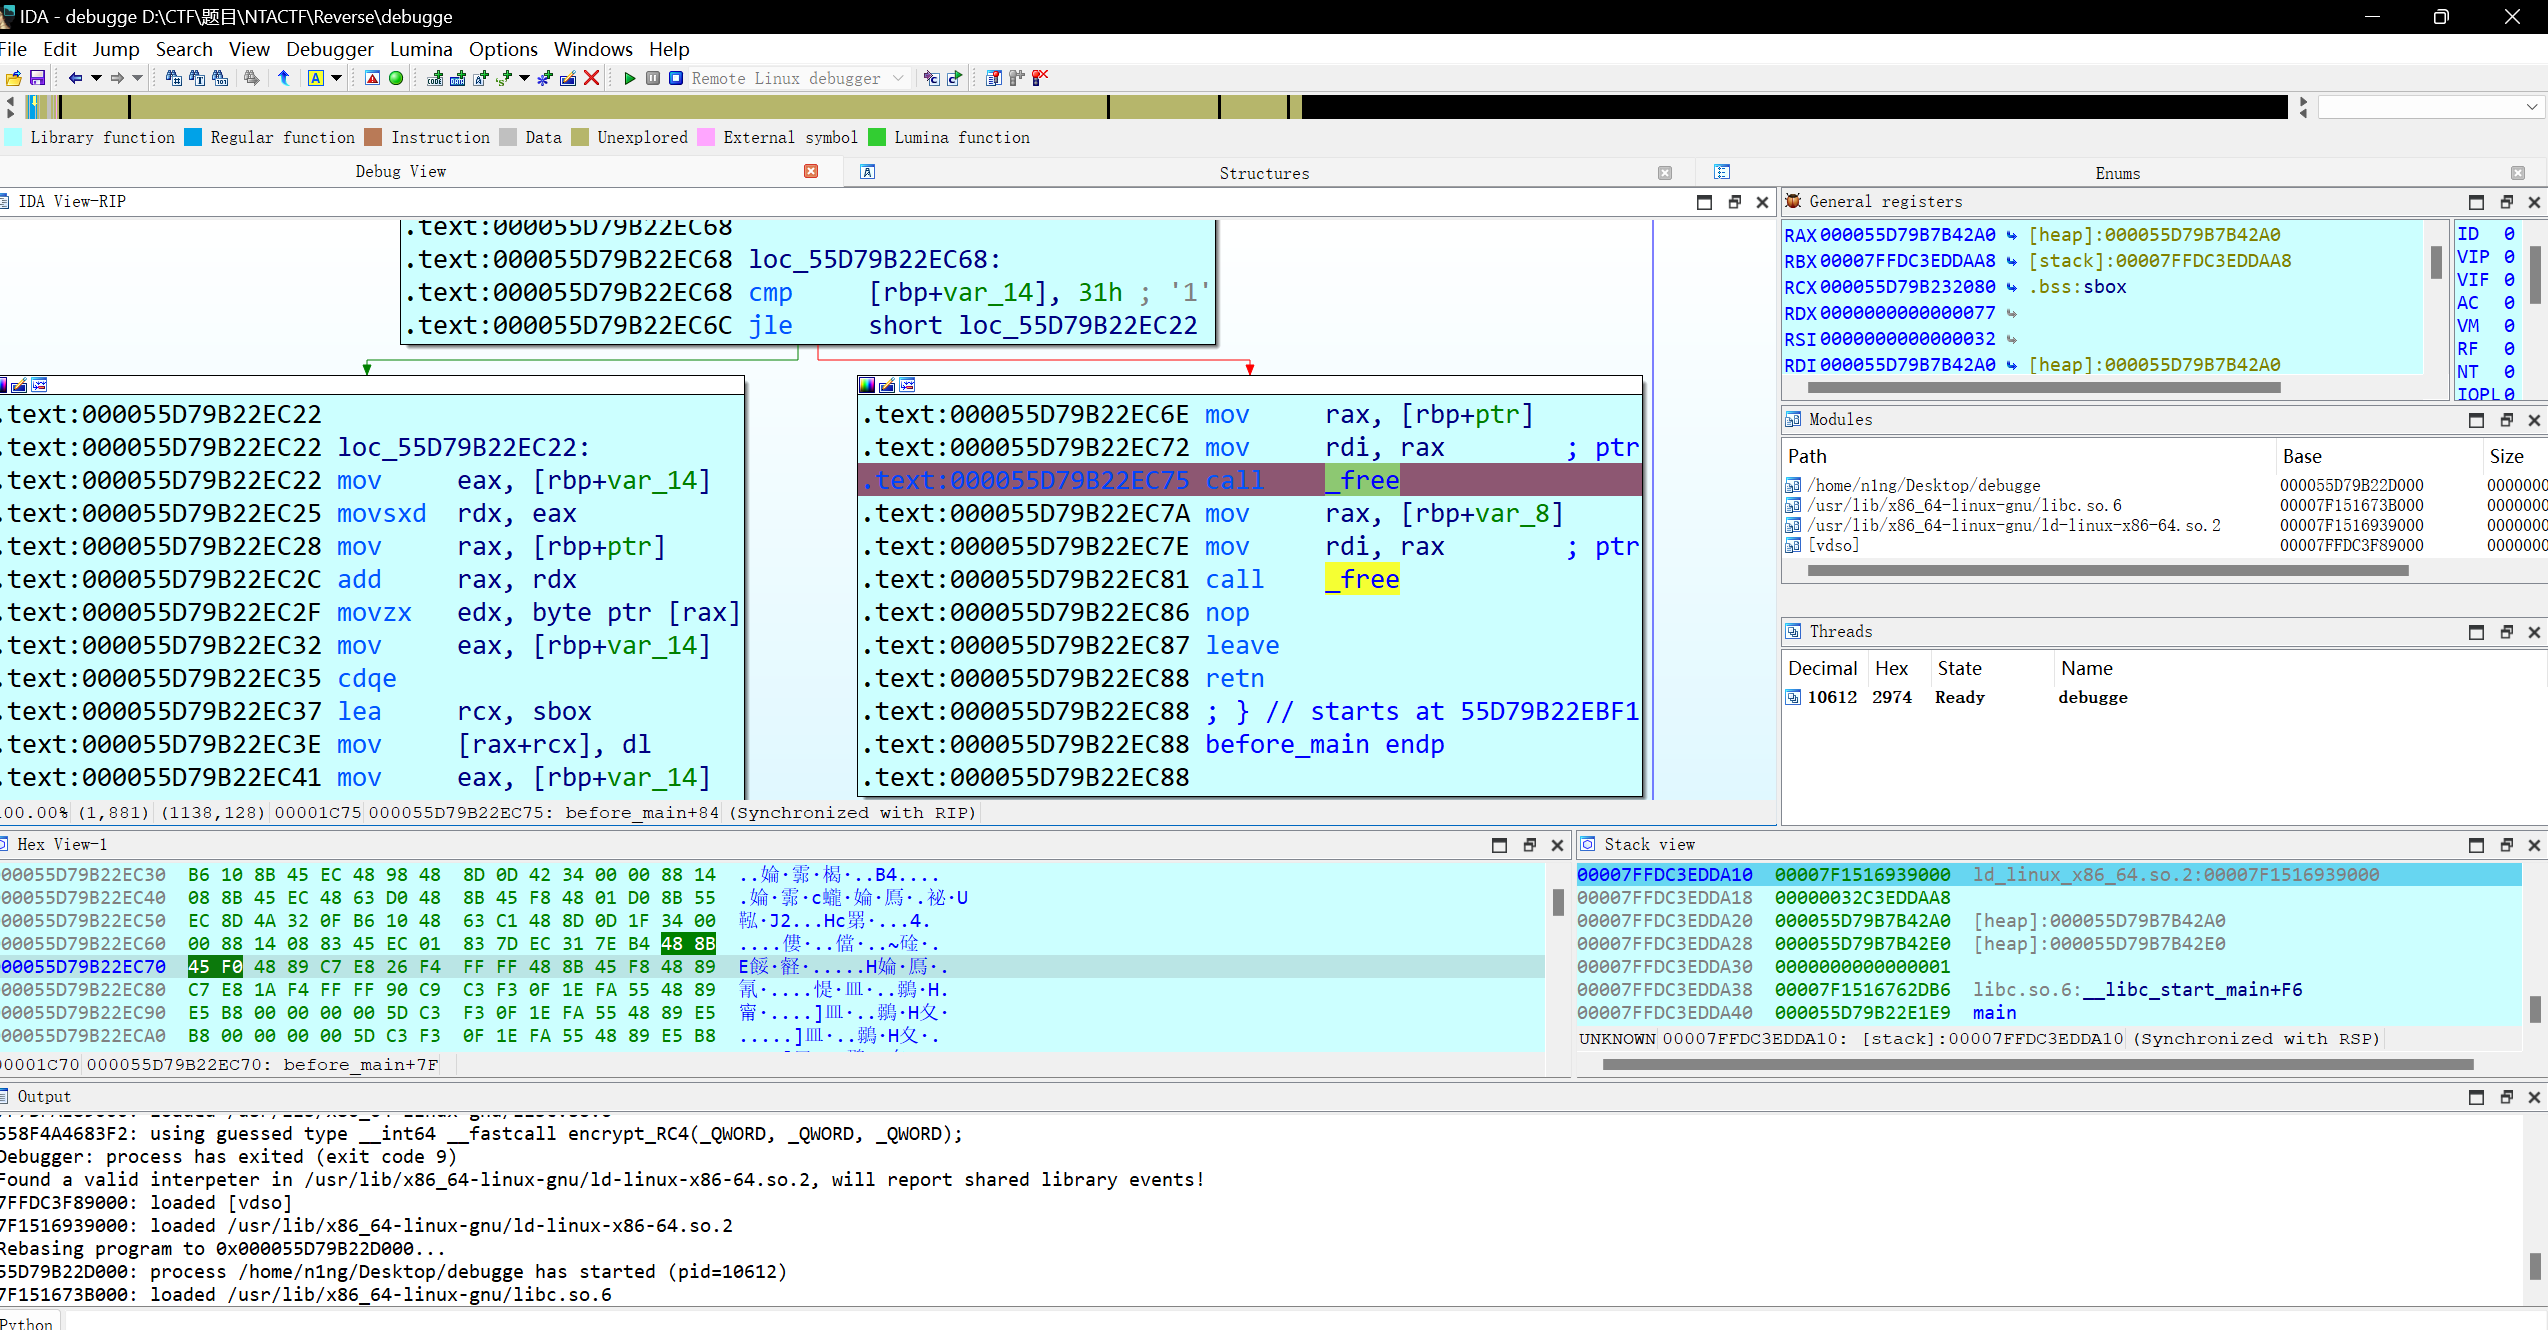Jump forward with the gray right arrow

[117, 78]
